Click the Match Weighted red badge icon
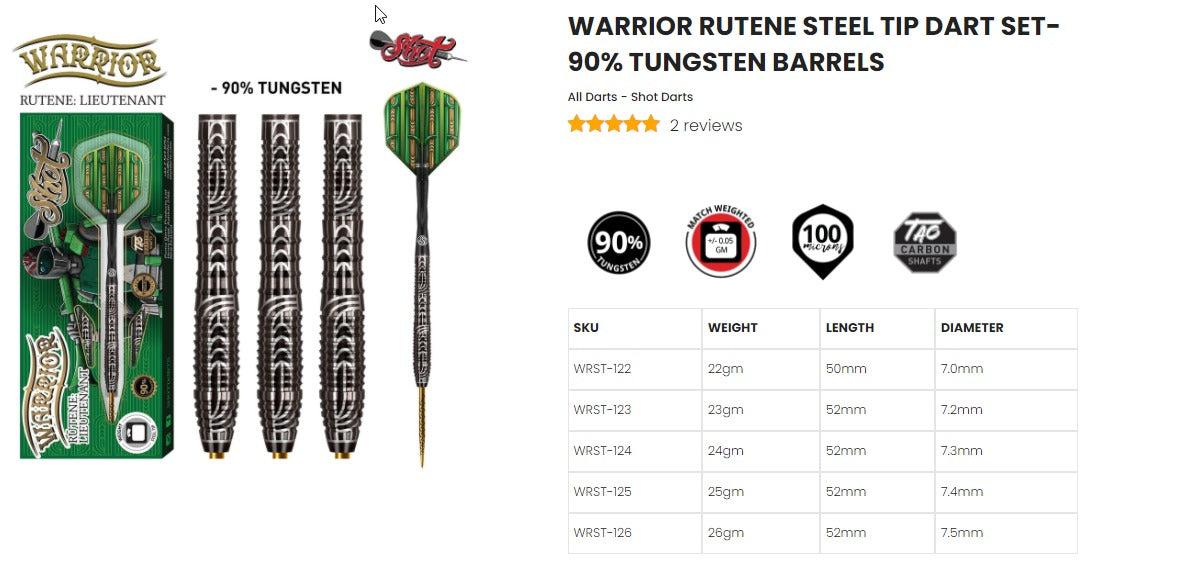This screenshot has height=566, width=1191. (x=721, y=243)
